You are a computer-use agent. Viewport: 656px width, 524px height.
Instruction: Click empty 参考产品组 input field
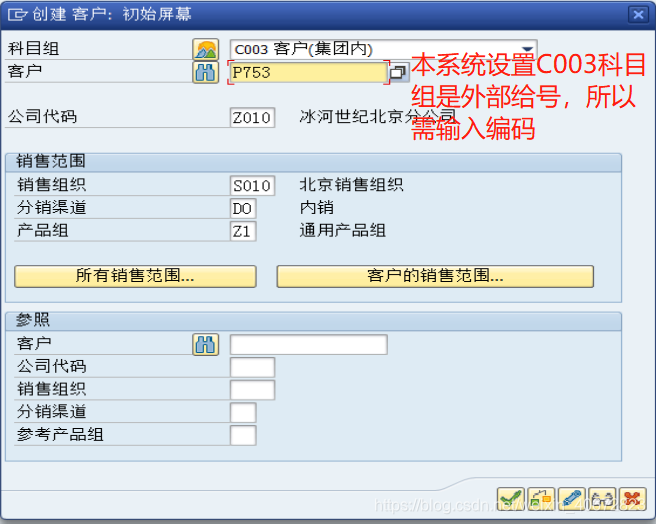click(x=243, y=435)
